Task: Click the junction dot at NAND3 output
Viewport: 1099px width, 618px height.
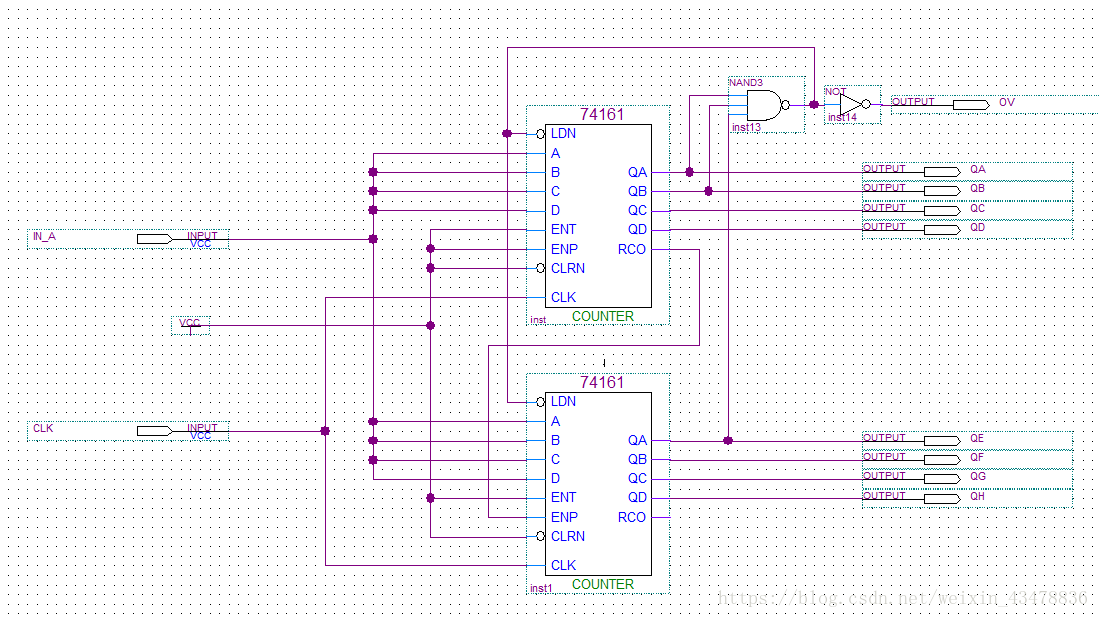Action: tap(814, 104)
